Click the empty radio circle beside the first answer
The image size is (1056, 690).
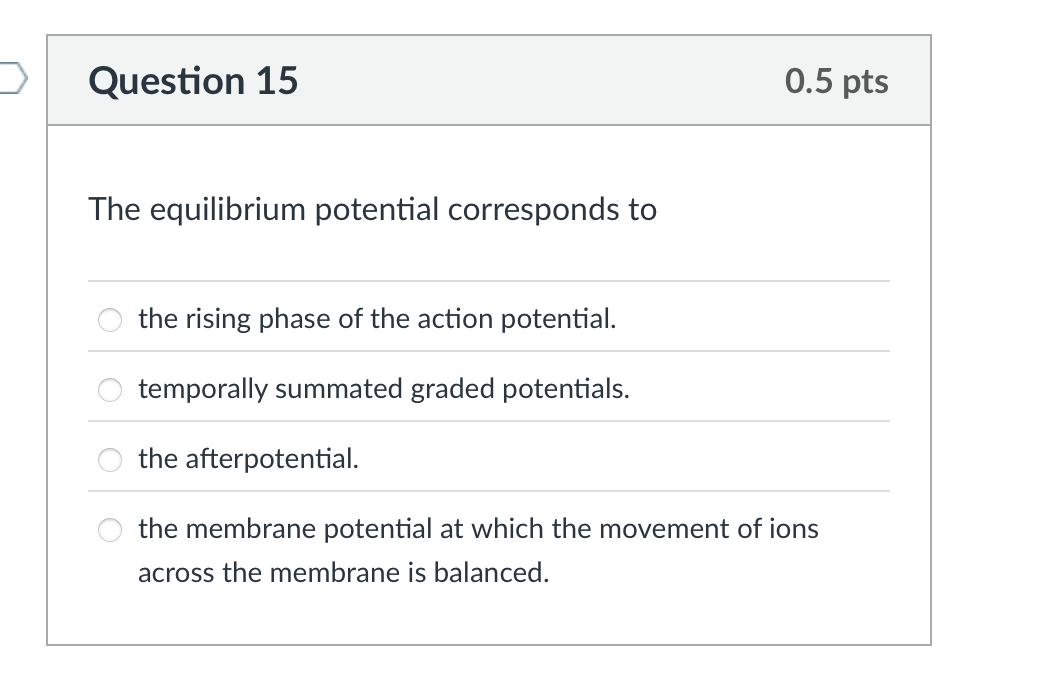(109, 319)
